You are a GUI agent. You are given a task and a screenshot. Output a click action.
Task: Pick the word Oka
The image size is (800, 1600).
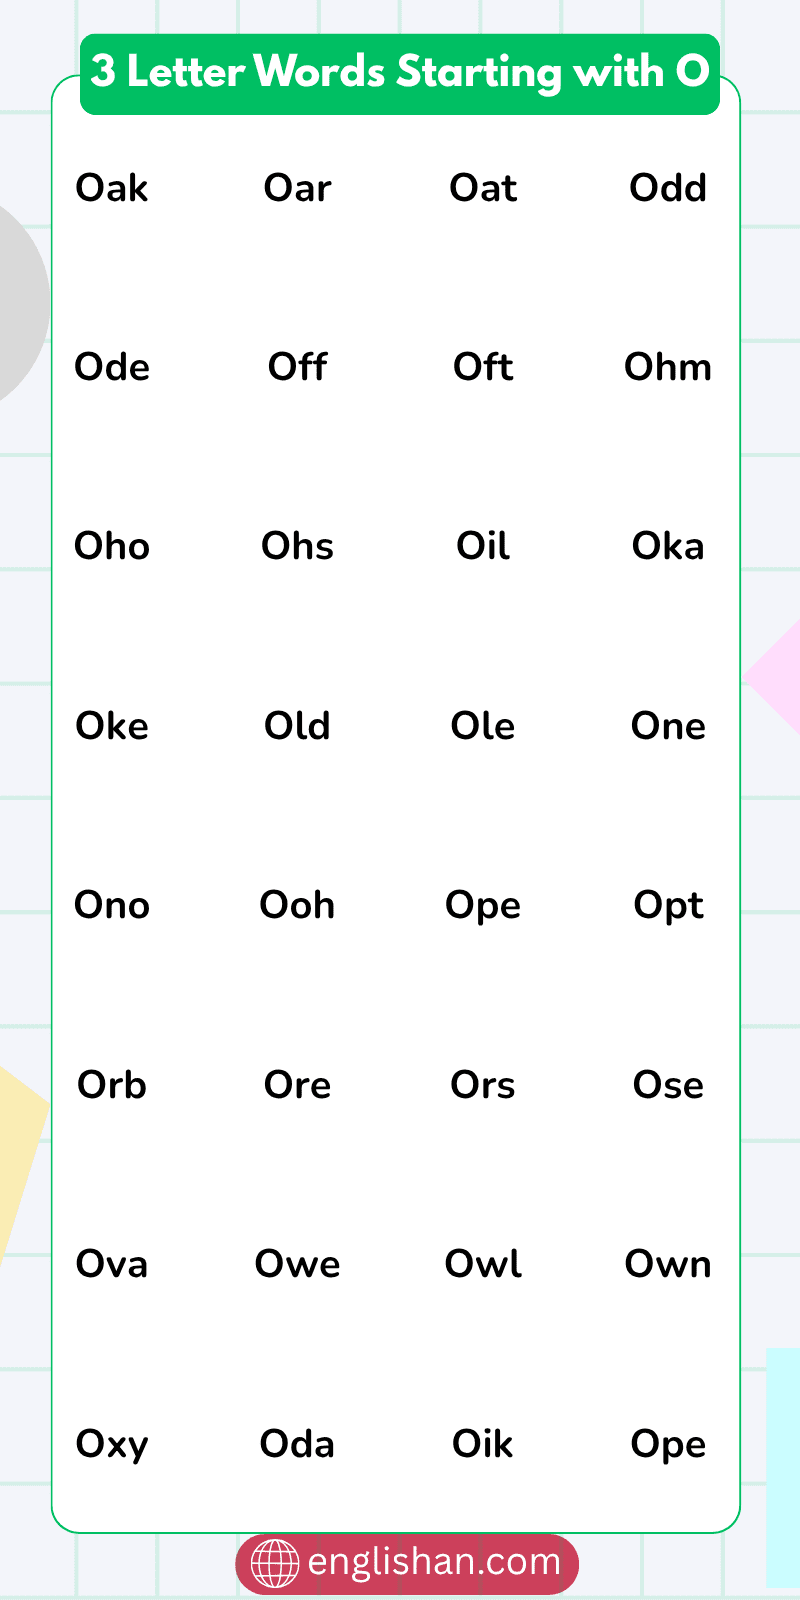[x=668, y=546]
